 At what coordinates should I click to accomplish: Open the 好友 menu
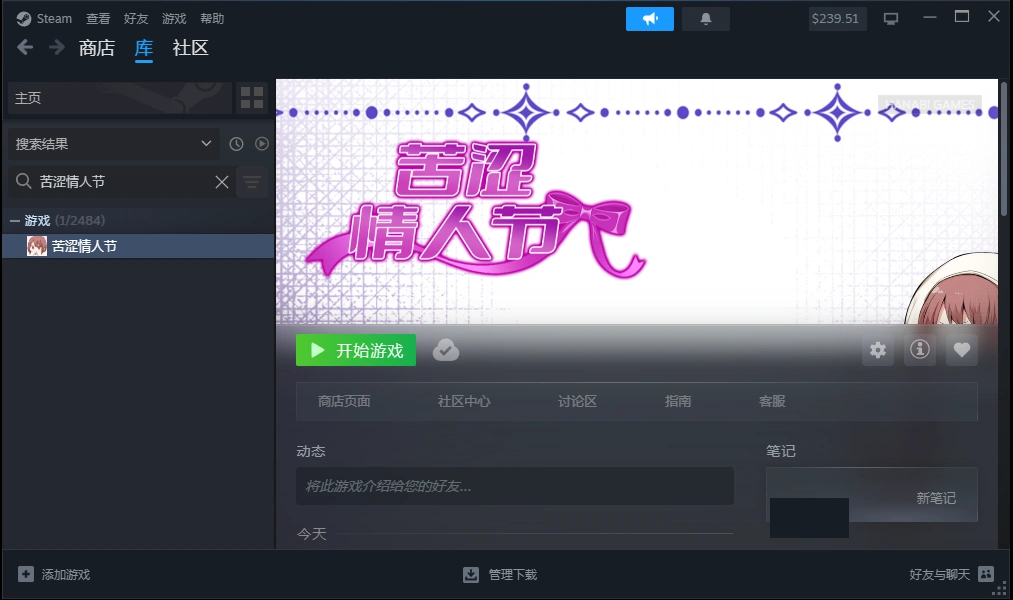pos(136,19)
